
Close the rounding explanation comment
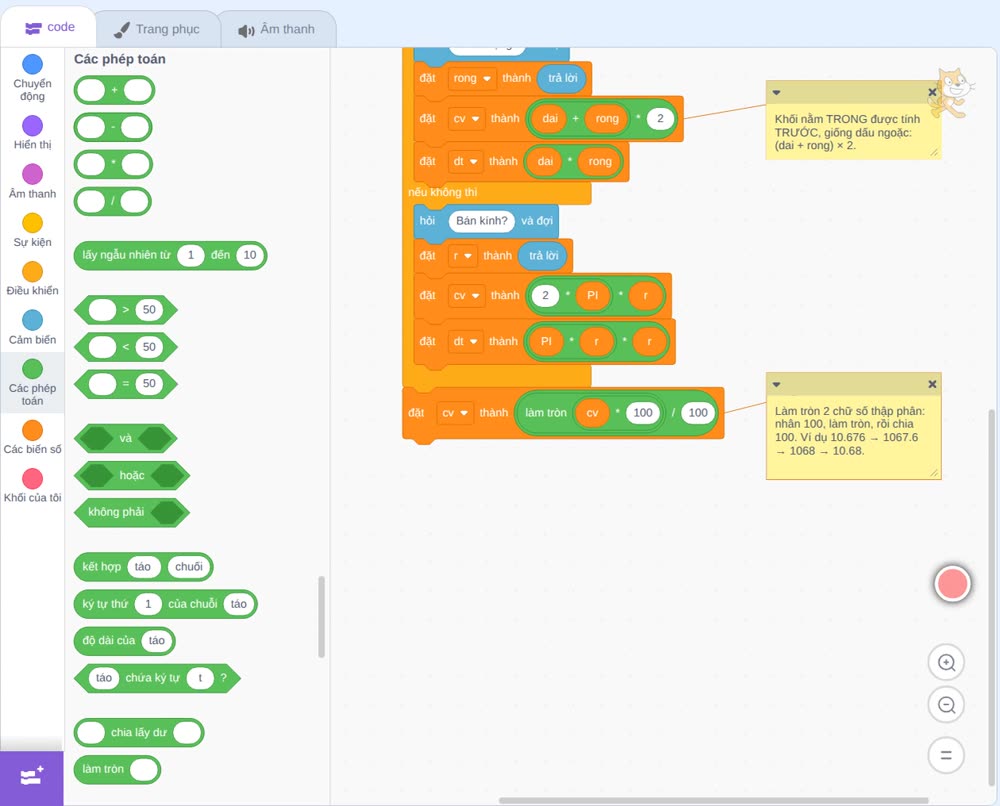point(932,384)
